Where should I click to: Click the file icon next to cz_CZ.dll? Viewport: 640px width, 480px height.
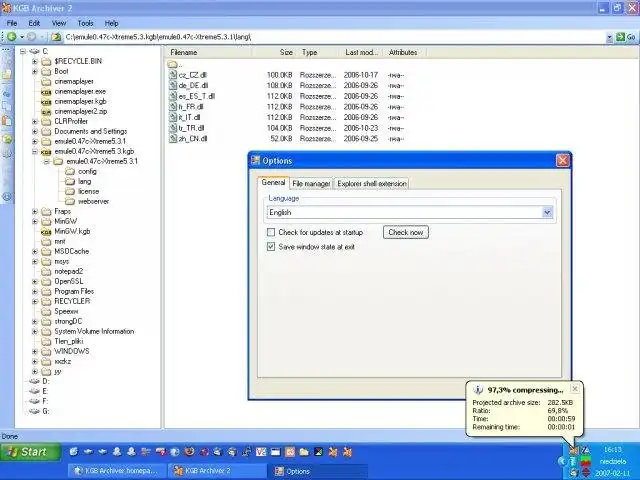[173, 75]
